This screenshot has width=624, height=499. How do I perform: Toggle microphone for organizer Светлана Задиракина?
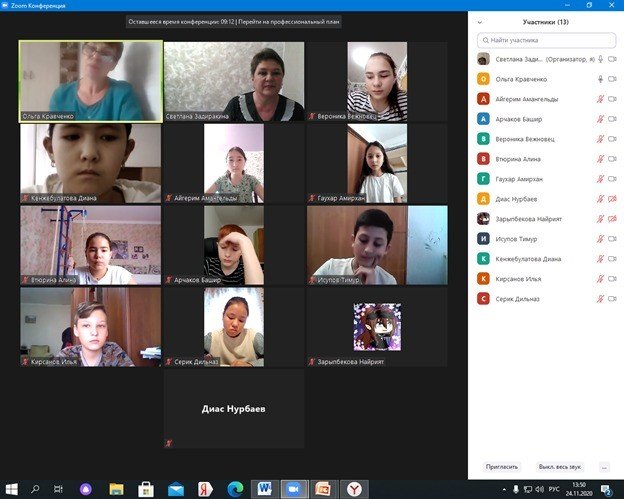(600, 59)
